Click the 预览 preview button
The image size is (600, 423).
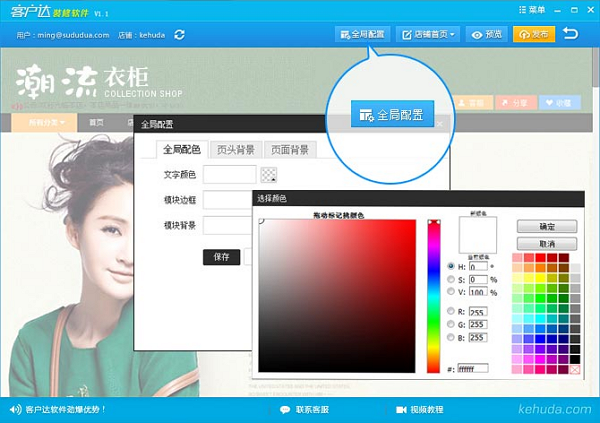coord(487,34)
